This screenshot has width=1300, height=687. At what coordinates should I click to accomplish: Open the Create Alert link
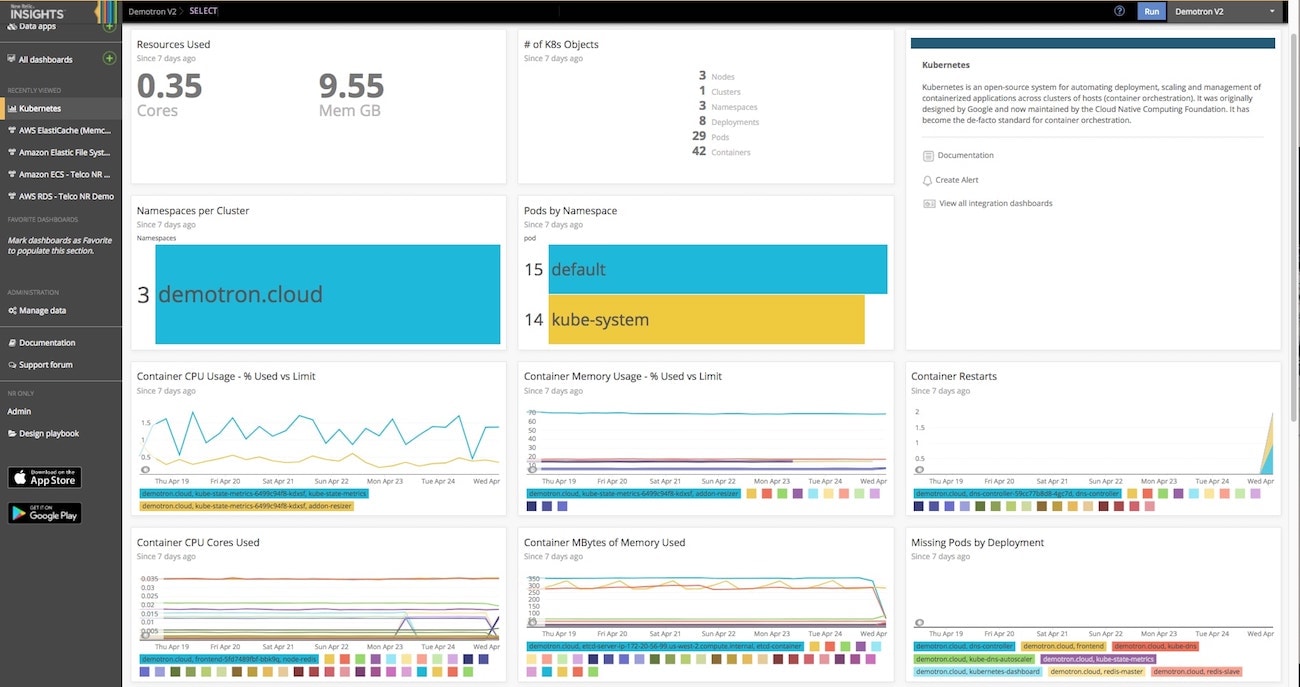point(957,180)
